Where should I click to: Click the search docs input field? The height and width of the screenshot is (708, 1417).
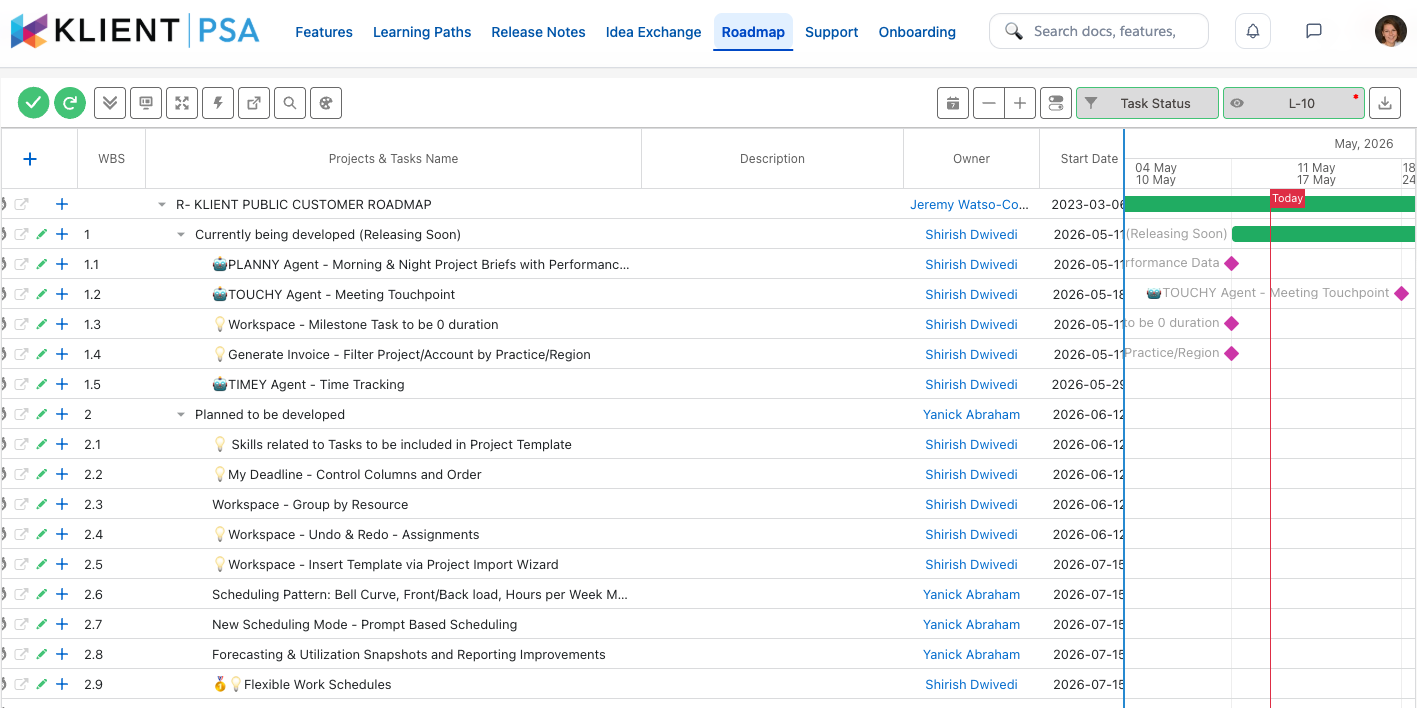(x=1099, y=31)
